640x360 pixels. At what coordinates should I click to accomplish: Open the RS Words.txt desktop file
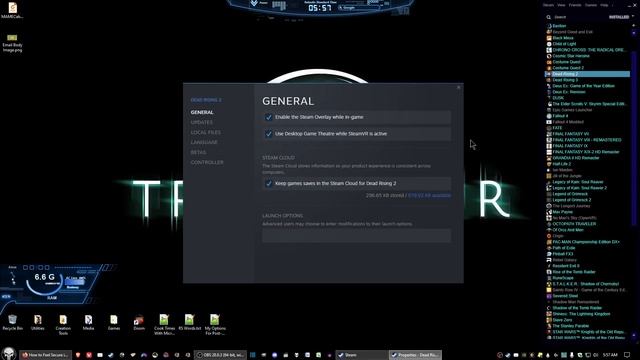[x=189, y=322]
